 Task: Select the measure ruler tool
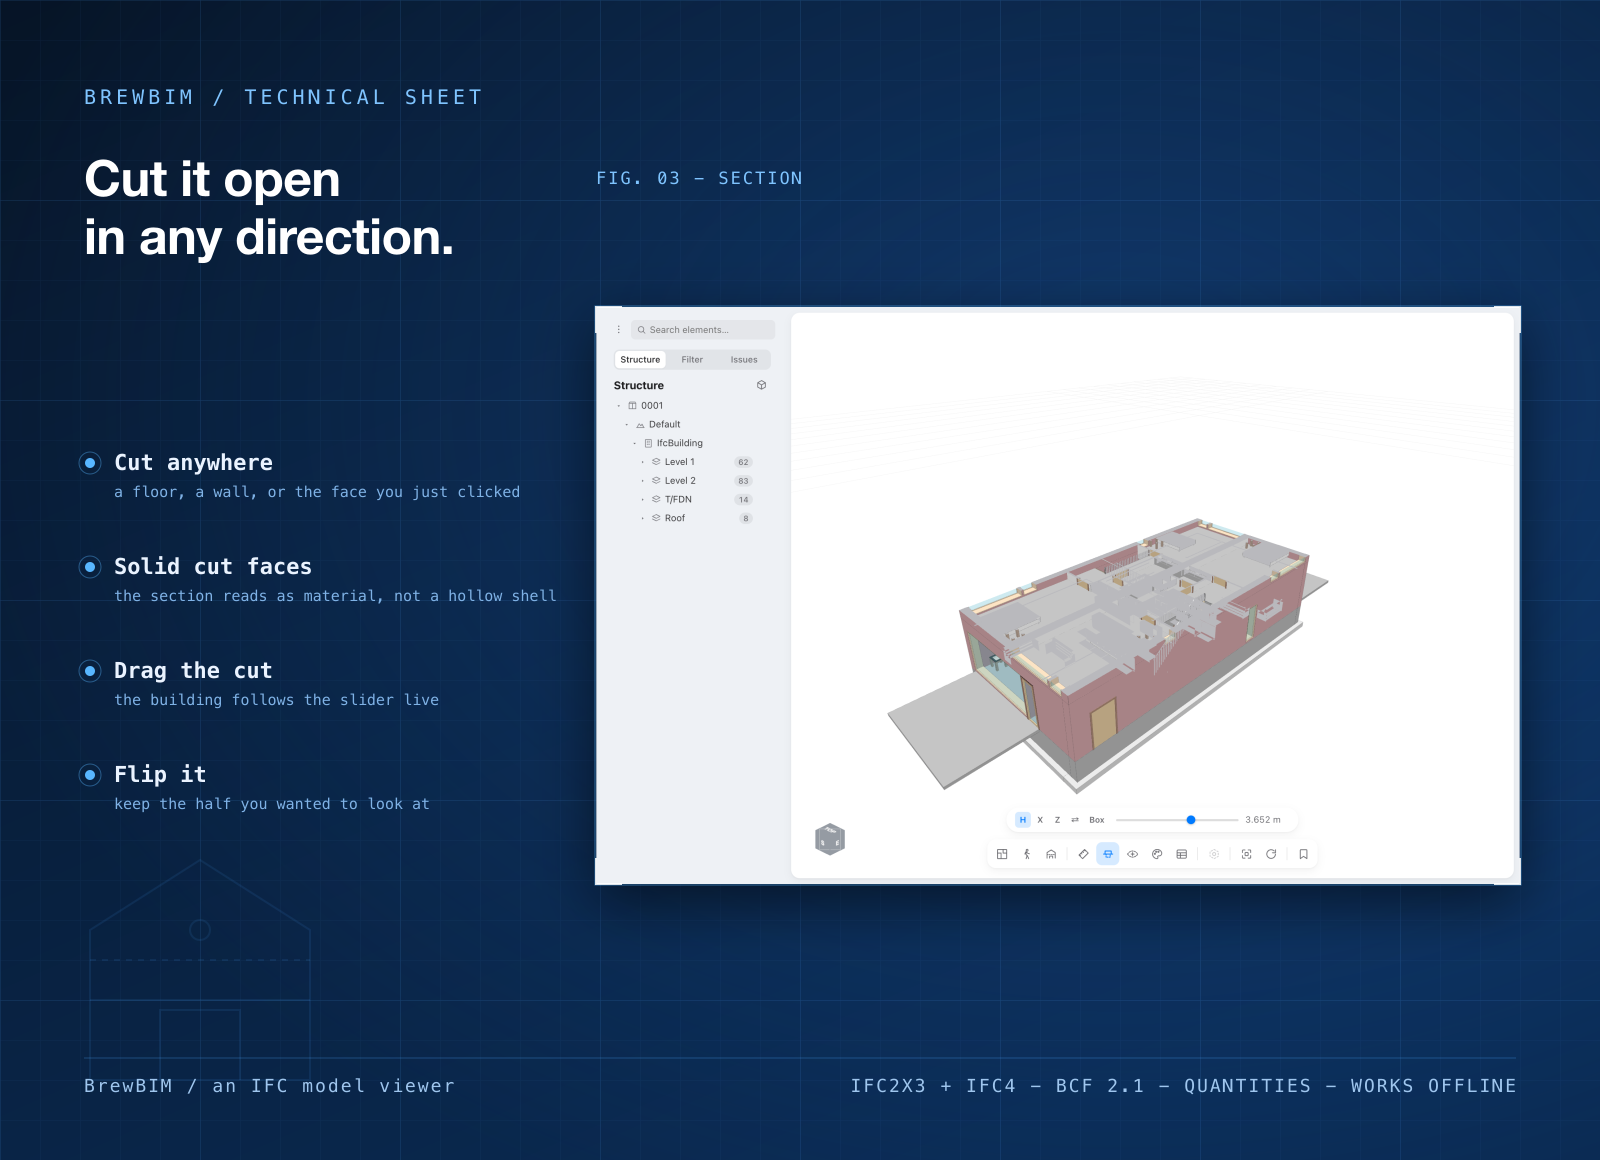pyautogui.click(x=1083, y=854)
